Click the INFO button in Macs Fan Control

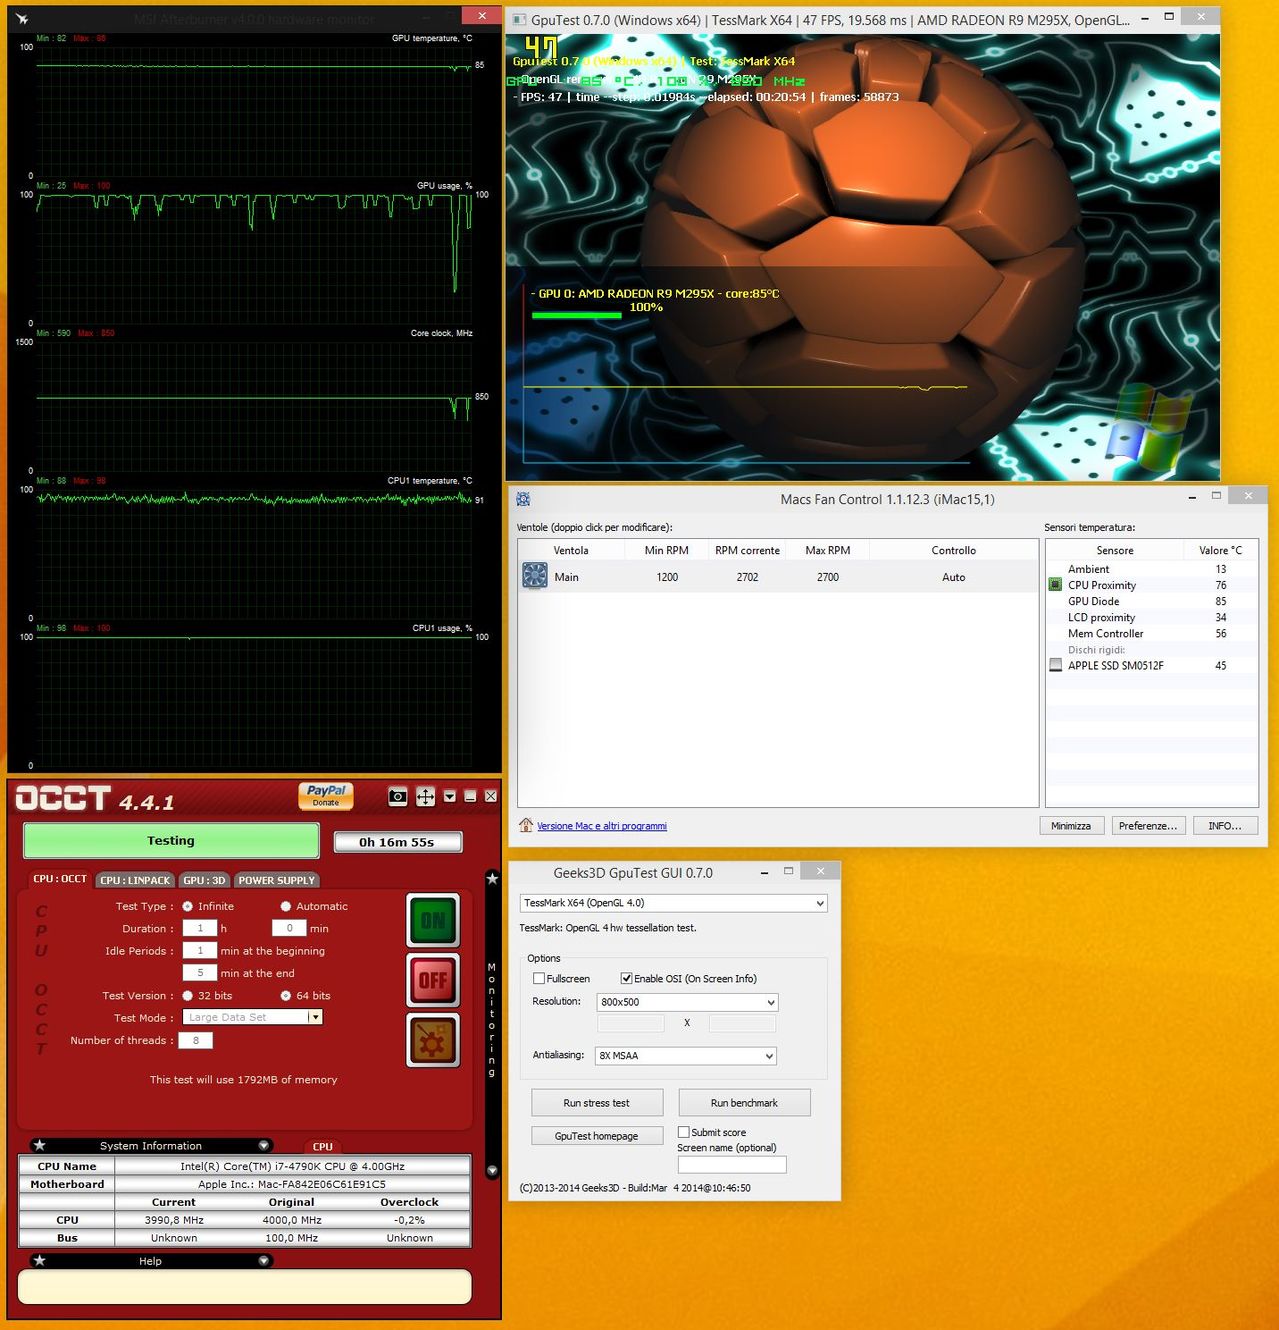click(1225, 825)
